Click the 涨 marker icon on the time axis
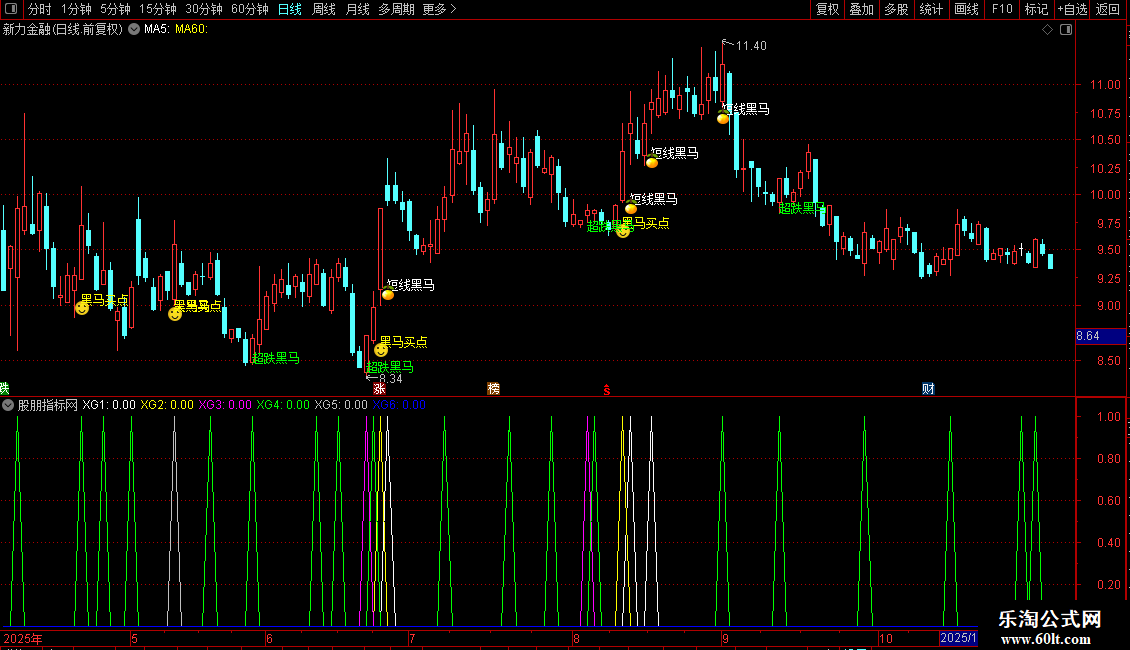 [x=379, y=388]
